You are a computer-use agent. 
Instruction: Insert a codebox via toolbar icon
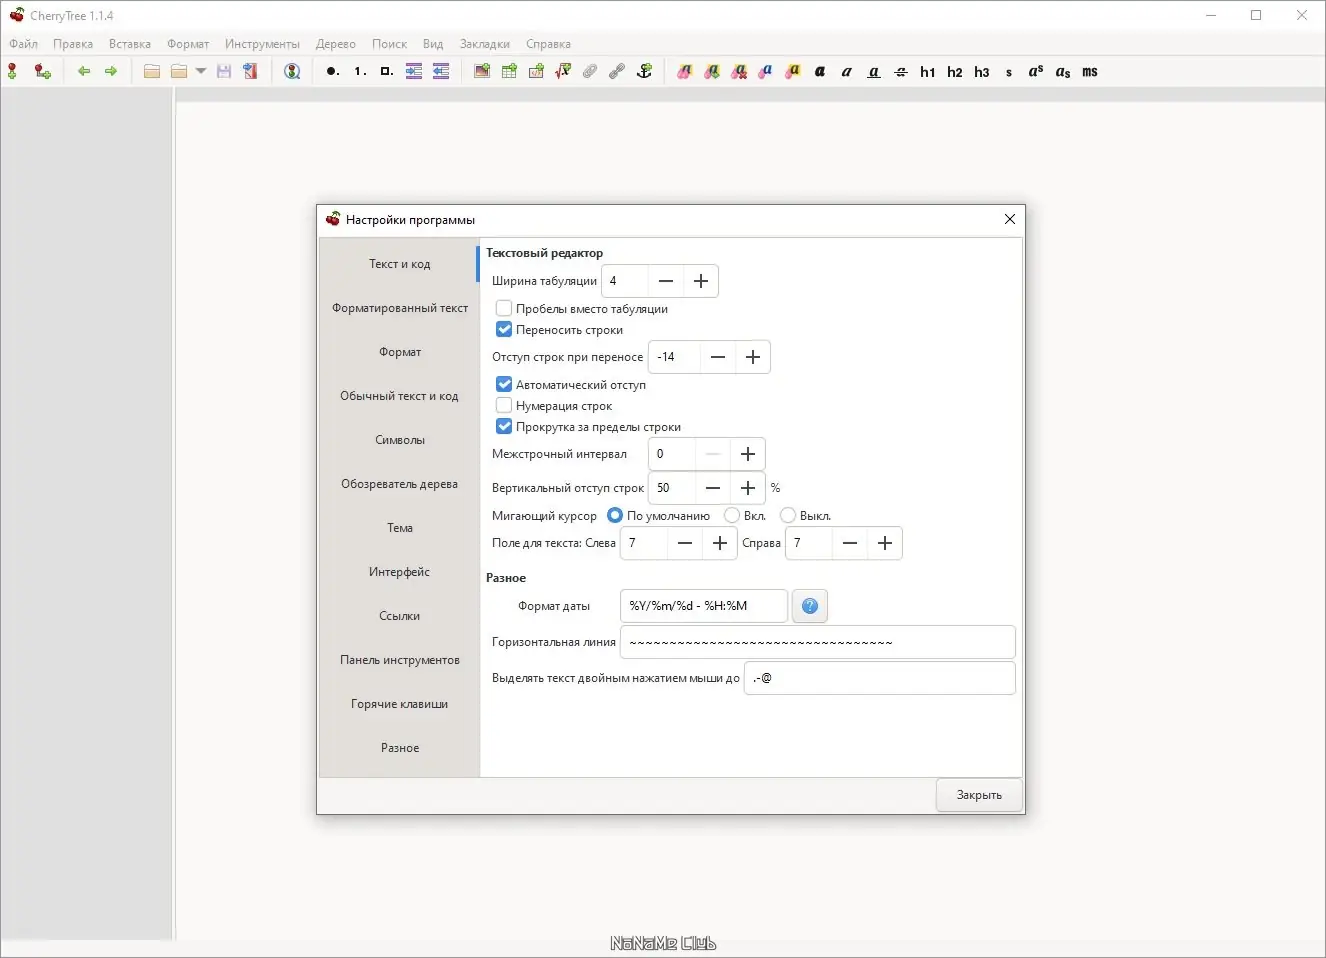536,71
